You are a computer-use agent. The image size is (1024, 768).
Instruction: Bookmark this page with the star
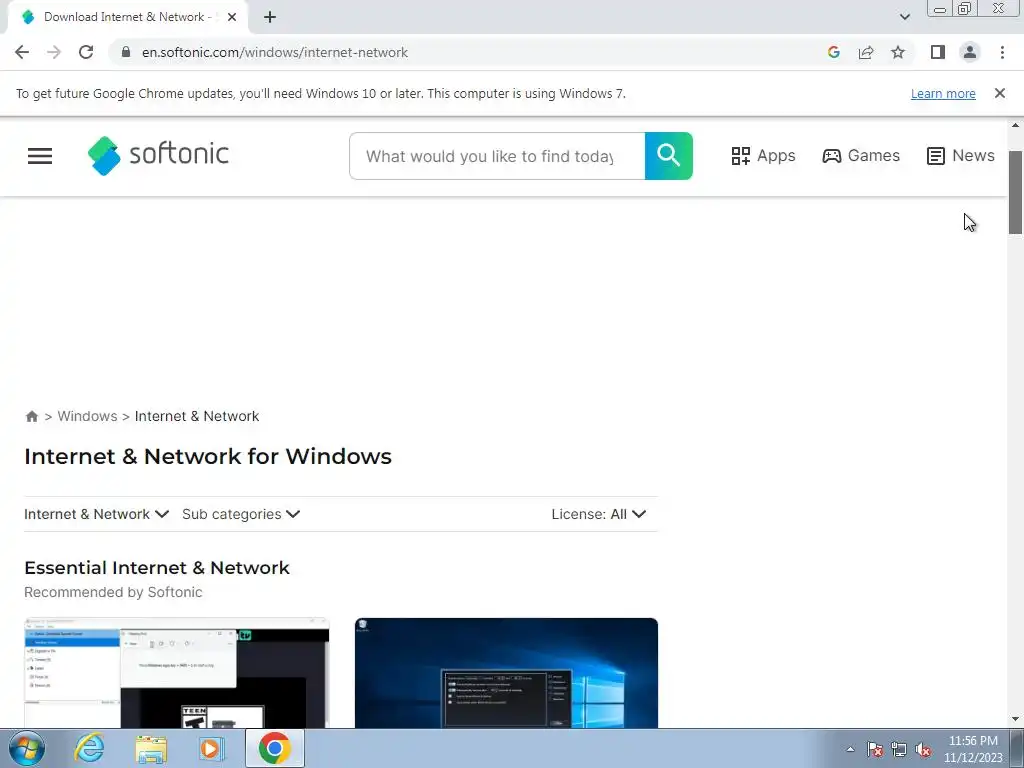pos(898,52)
